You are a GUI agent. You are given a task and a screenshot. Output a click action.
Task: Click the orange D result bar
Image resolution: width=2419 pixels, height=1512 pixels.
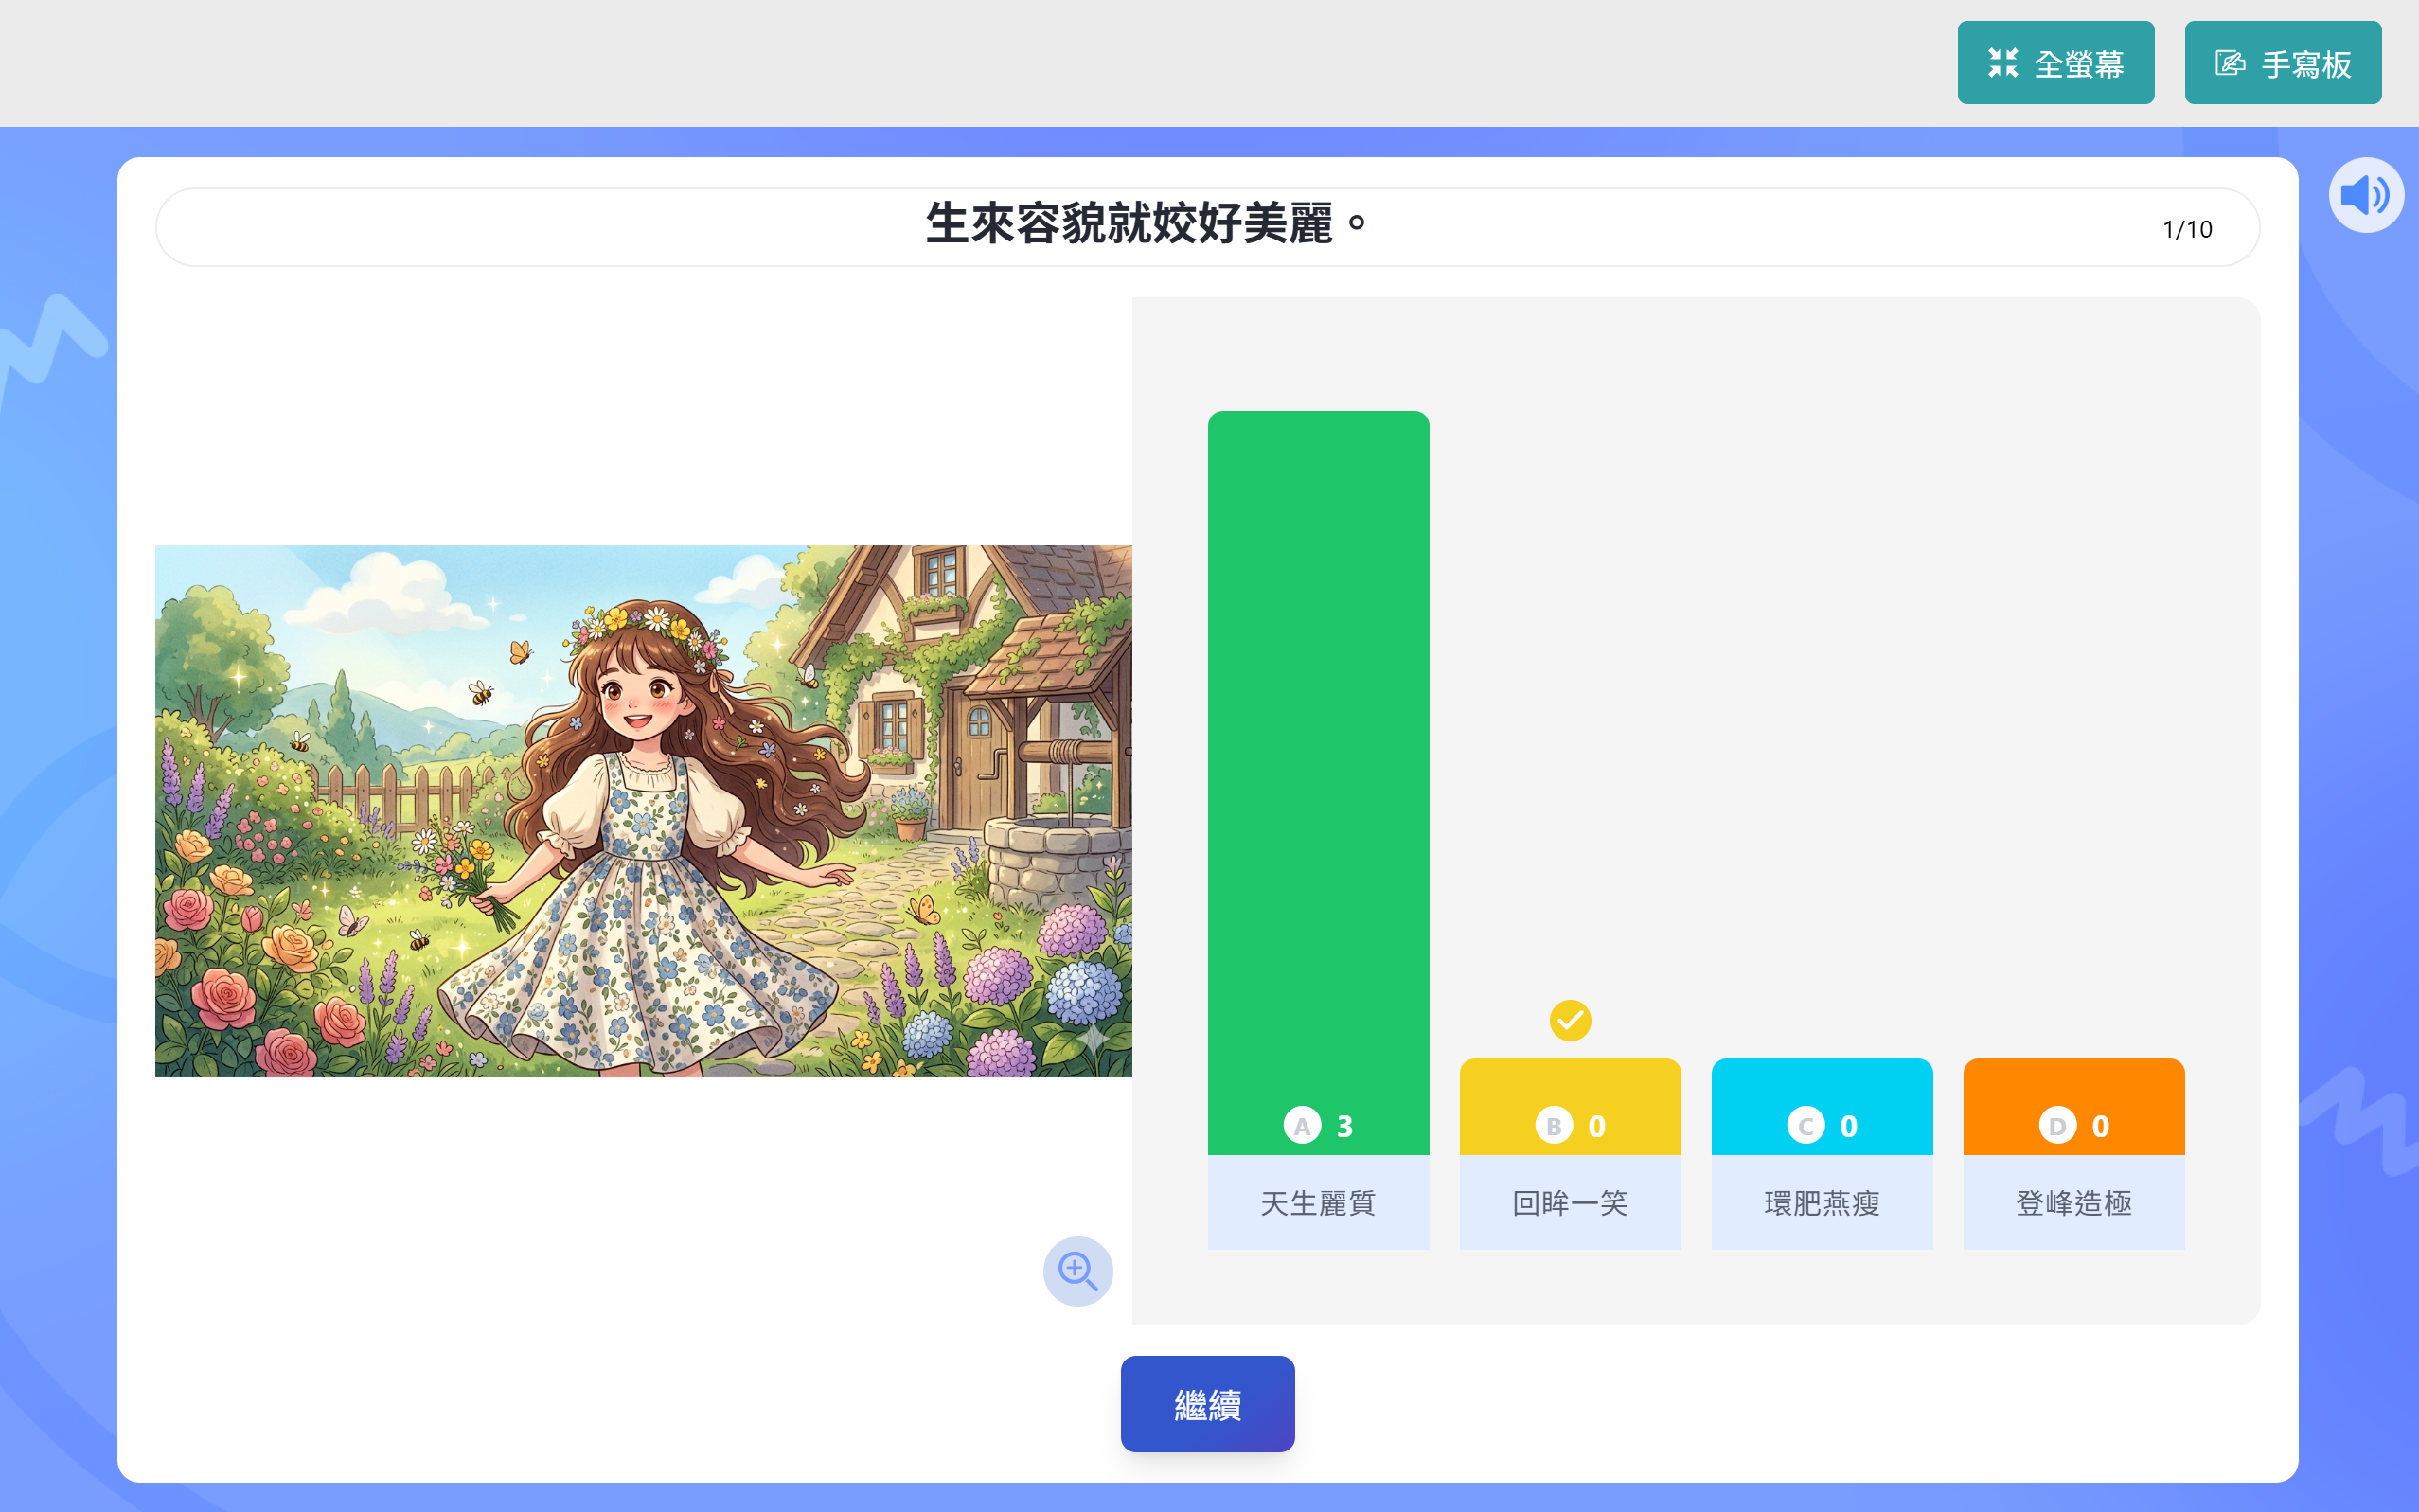[x=2074, y=1107]
